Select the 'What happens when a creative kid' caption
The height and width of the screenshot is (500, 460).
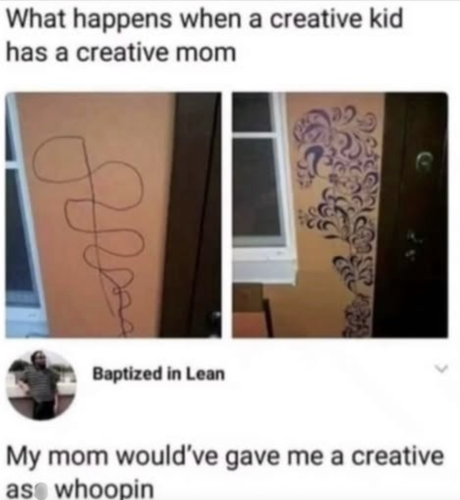click(x=205, y=20)
